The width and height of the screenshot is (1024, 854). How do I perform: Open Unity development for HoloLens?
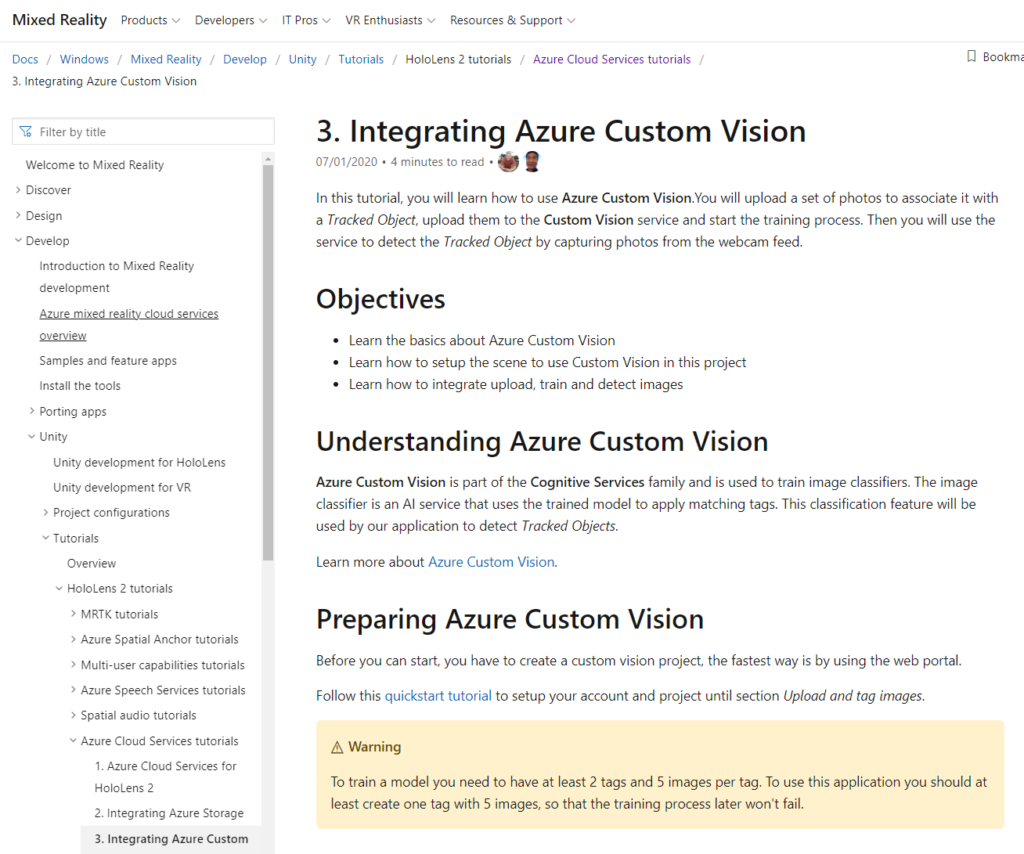pyautogui.click(x=139, y=462)
